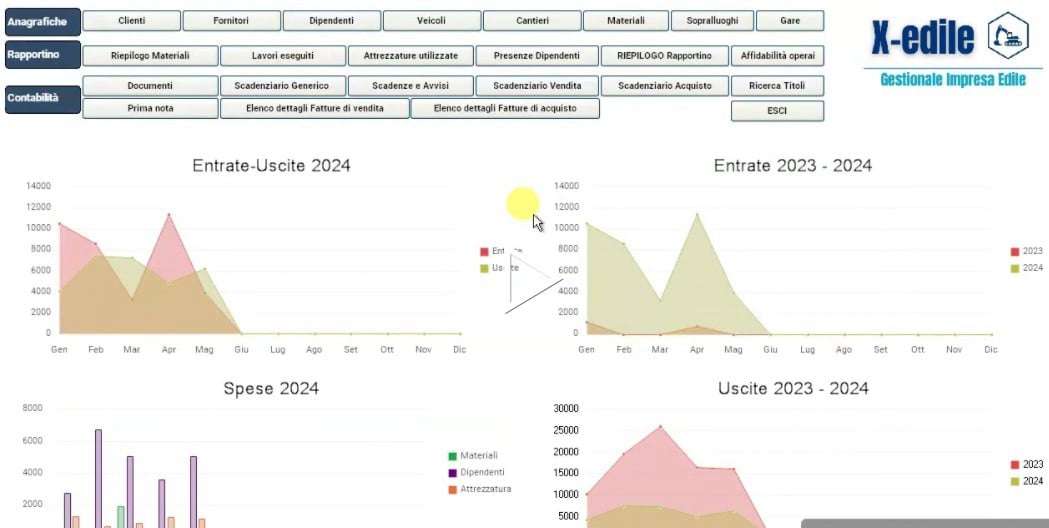Open the Sopralluoghi section
The height and width of the screenshot is (528, 1049).
[x=712, y=21]
